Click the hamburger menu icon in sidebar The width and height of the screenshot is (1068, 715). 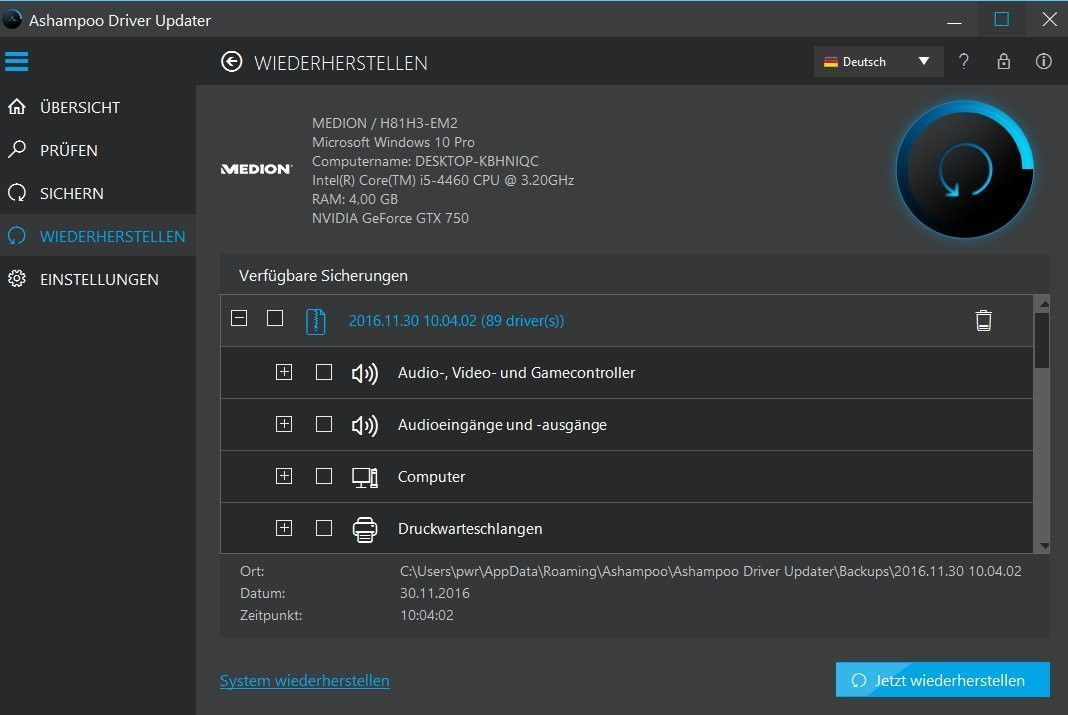click(x=16, y=62)
